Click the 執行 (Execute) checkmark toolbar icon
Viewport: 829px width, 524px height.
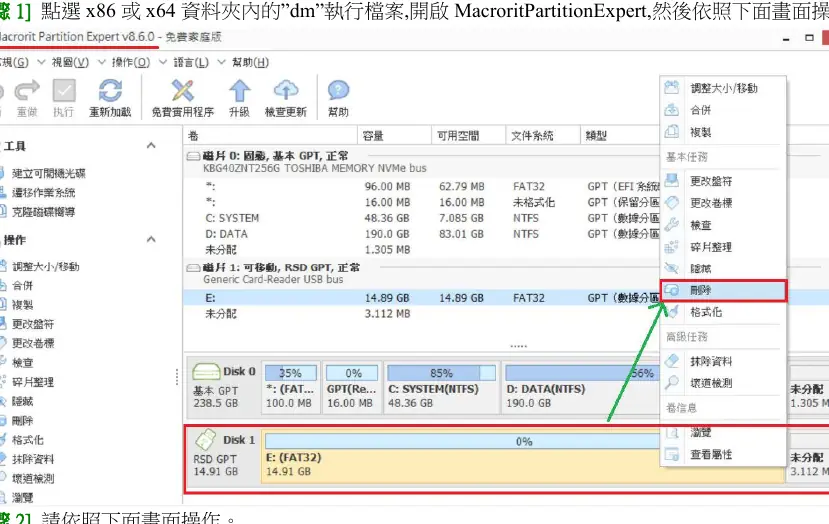click(64, 91)
